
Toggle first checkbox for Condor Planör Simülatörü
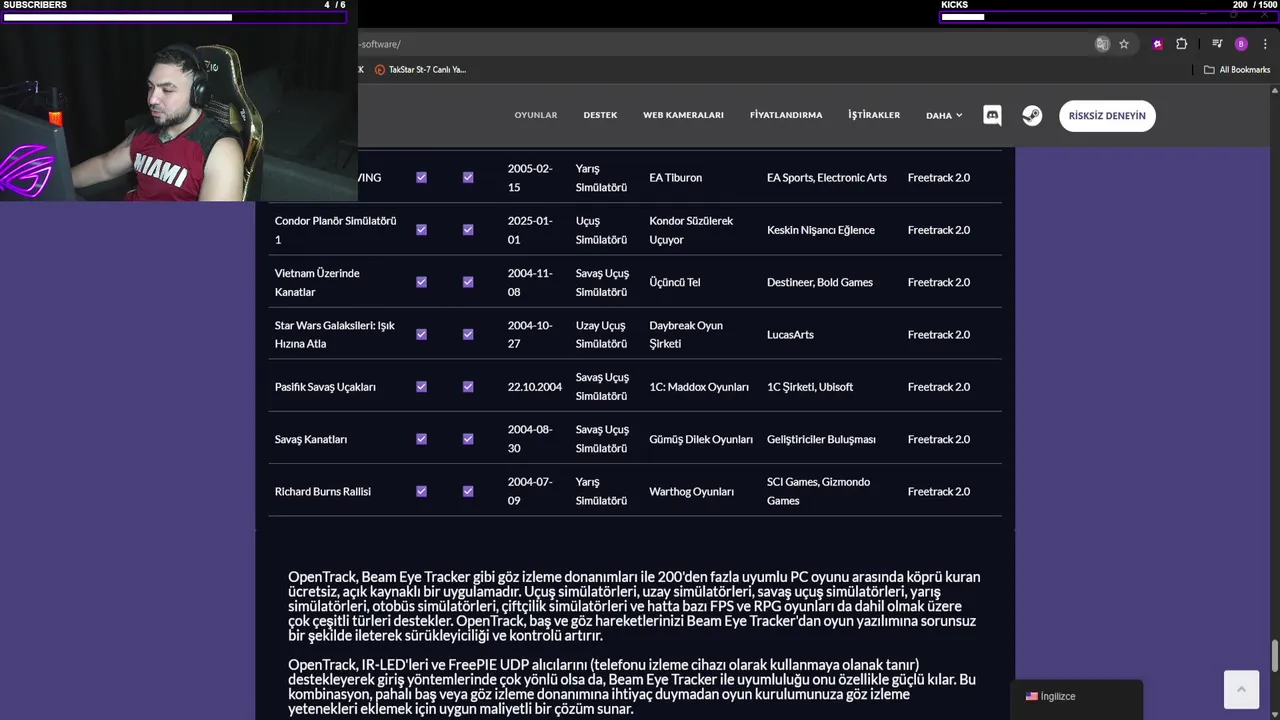pos(421,230)
